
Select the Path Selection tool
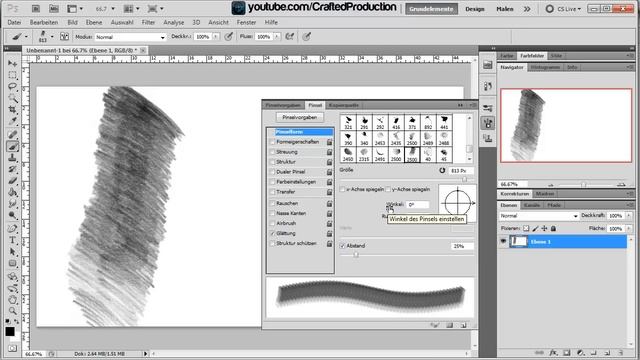click(12, 251)
